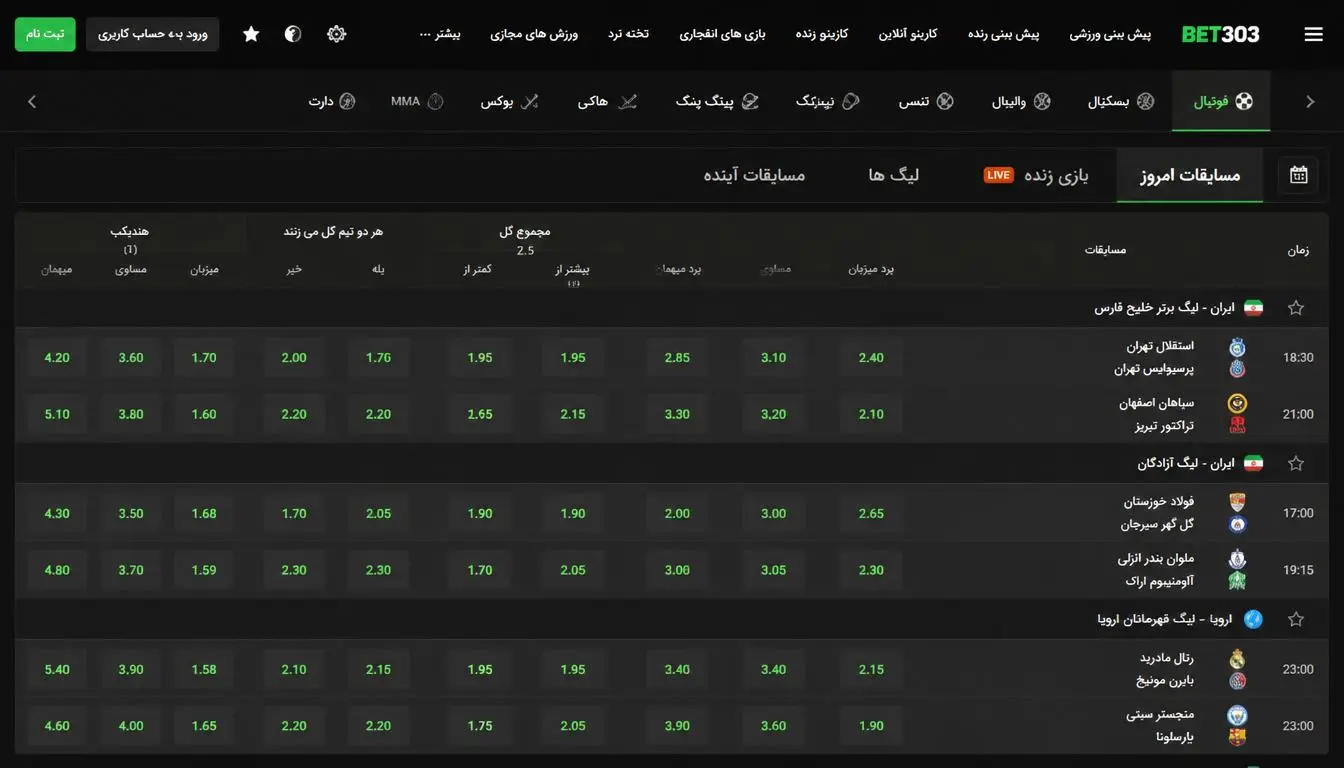1344x768 pixels.
Task: Favorite ایران - لیگ برتر خلیج فارس star
Action: 1296,308
